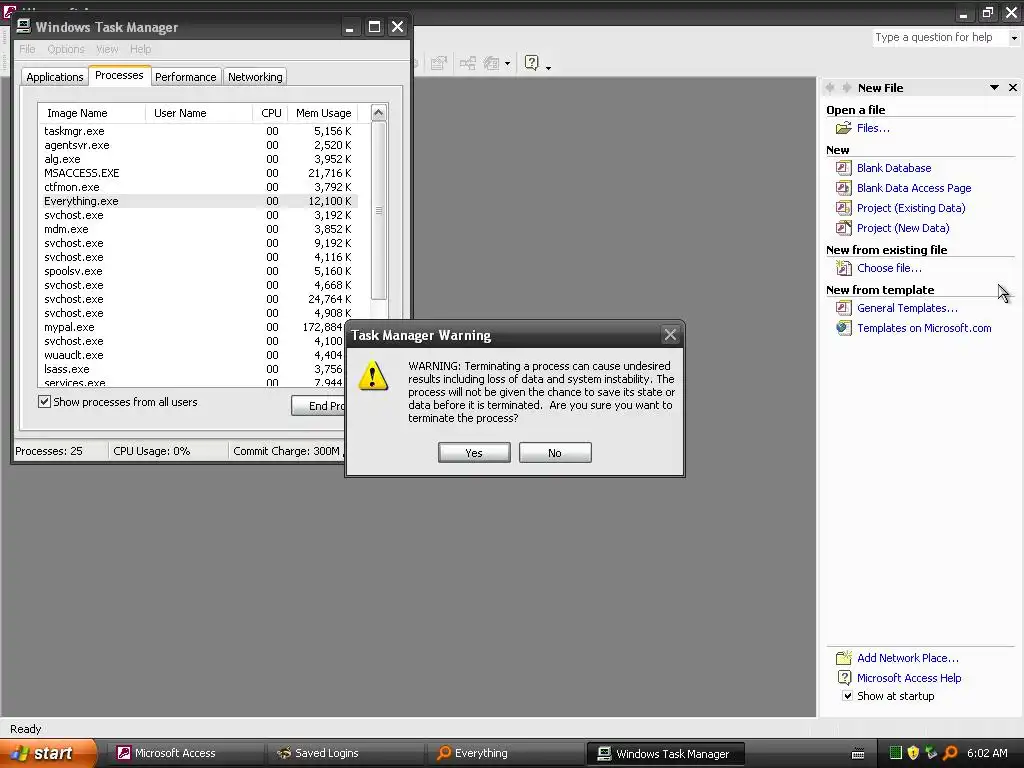Sort processes by User Name column

[x=199, y=113]
